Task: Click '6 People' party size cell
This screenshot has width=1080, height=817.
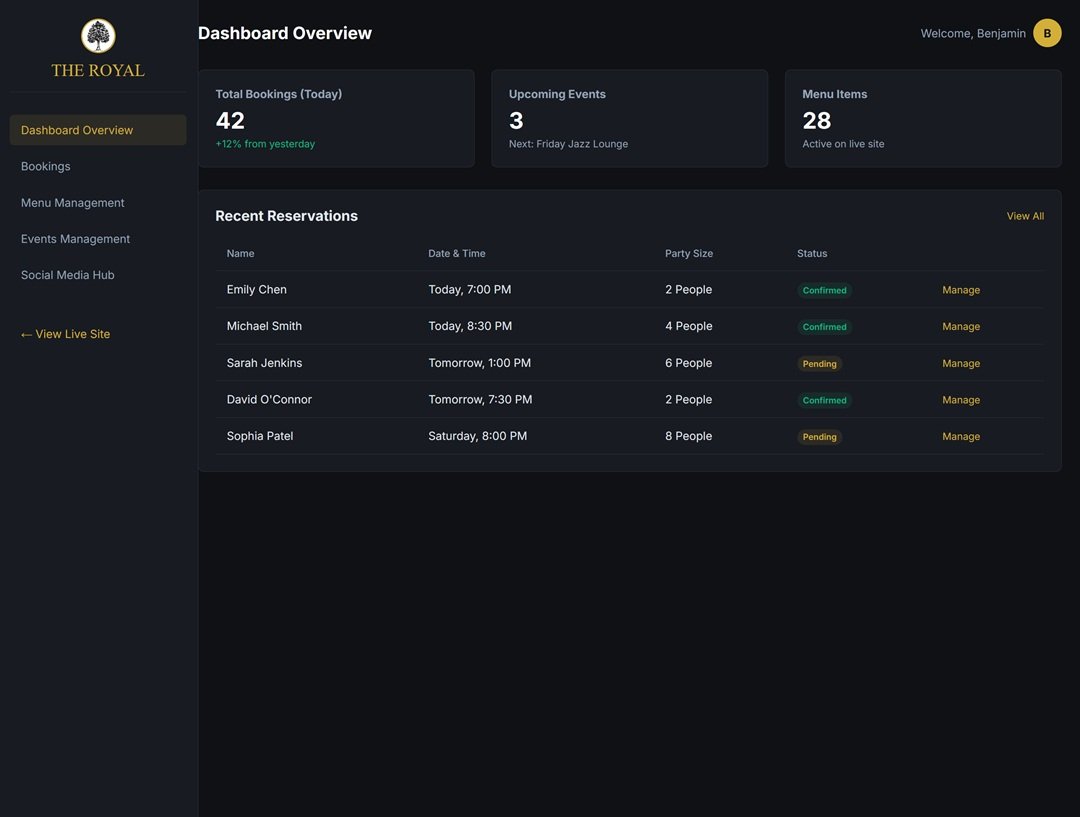Action: pyautogui.click(x=688, y=363)
